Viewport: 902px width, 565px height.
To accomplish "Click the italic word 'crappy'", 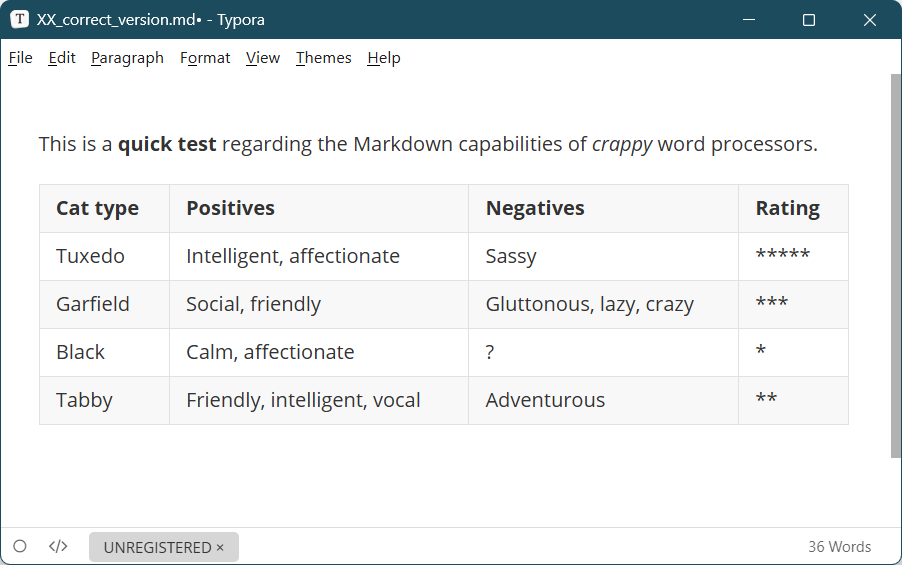I will coord(622,144).
